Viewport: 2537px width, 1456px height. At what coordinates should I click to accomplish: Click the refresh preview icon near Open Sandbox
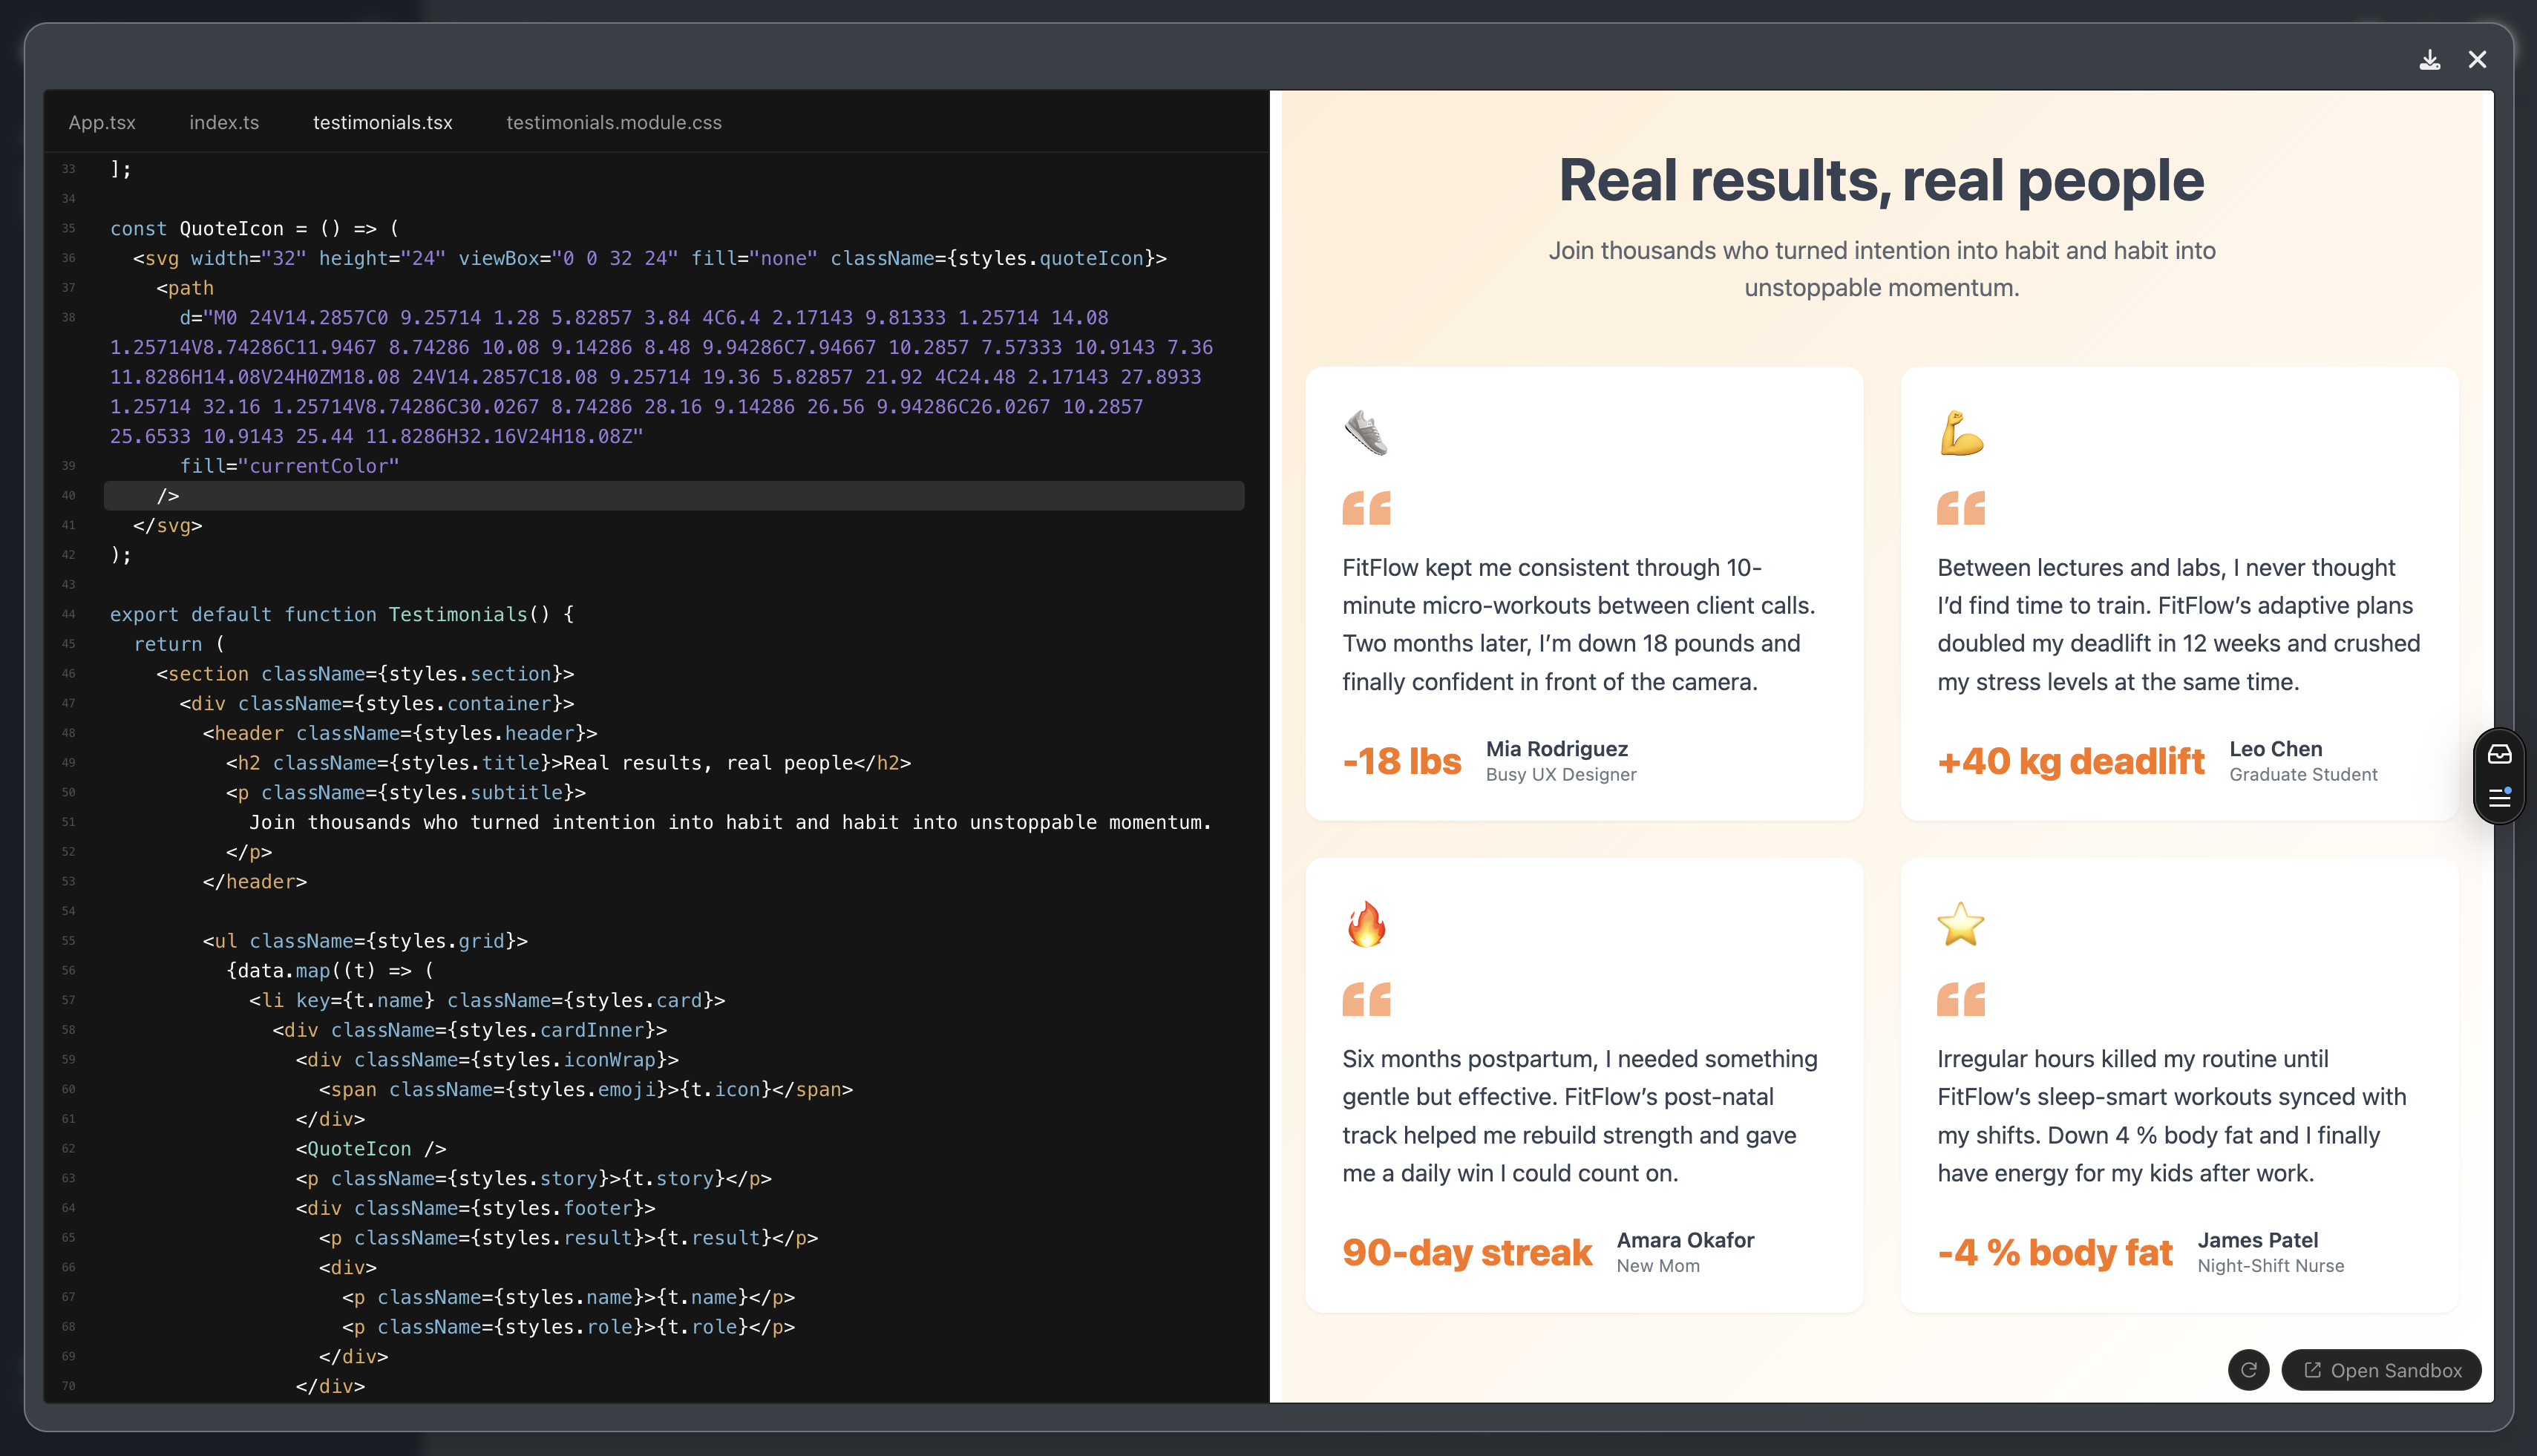tap(2249, 1370)
